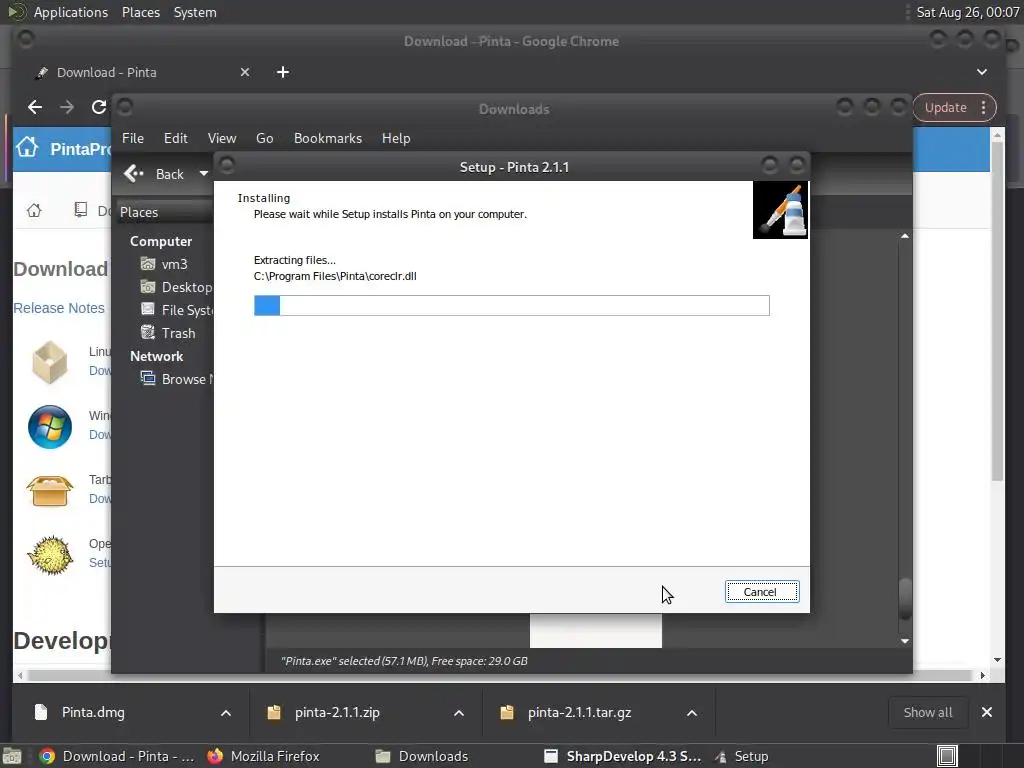This screenshot has width=1024, height=768.
Task: Open the Places sidebar selector
Action: click(163, 212)
